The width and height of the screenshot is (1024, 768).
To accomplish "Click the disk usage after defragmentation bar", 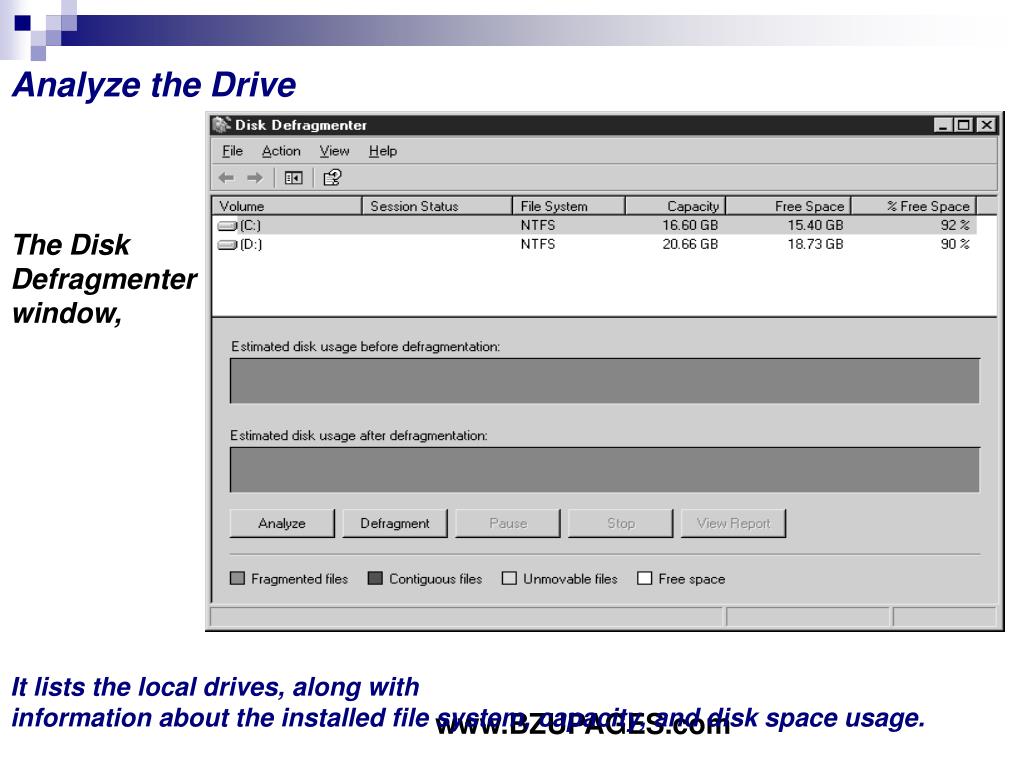I will tap(605, 470).
